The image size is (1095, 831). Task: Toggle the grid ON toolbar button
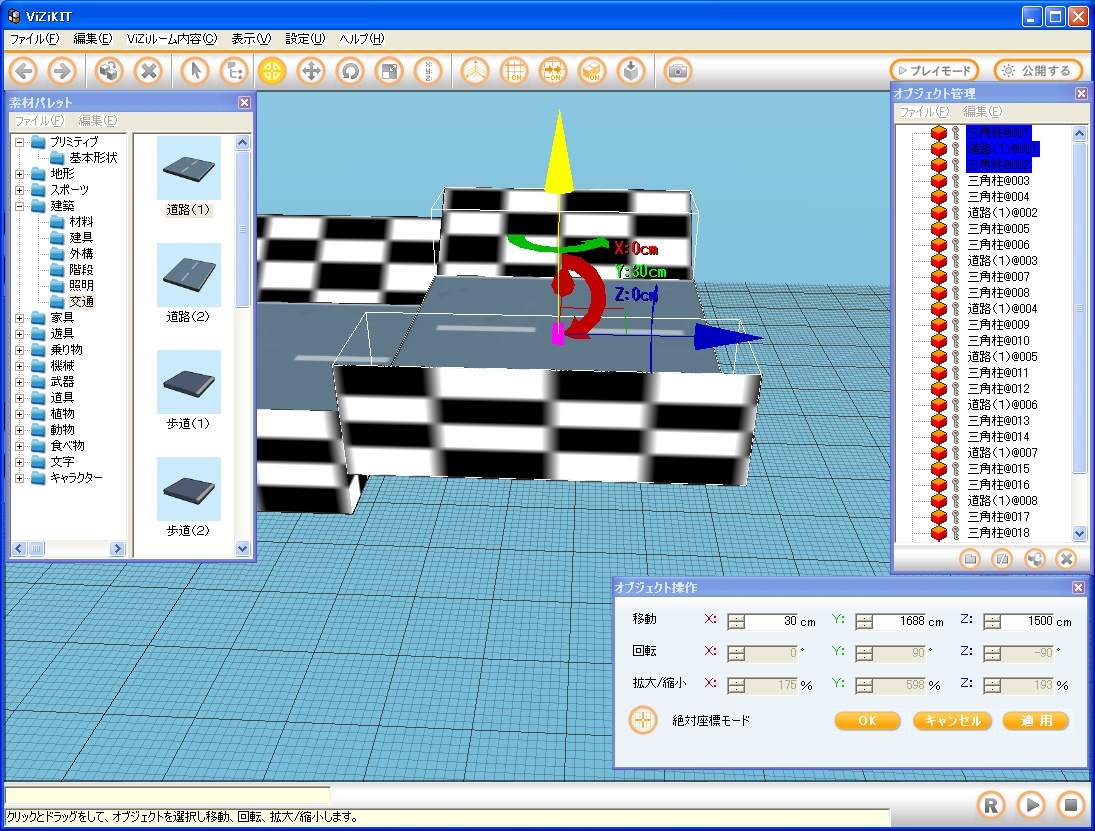click(514, 71)
